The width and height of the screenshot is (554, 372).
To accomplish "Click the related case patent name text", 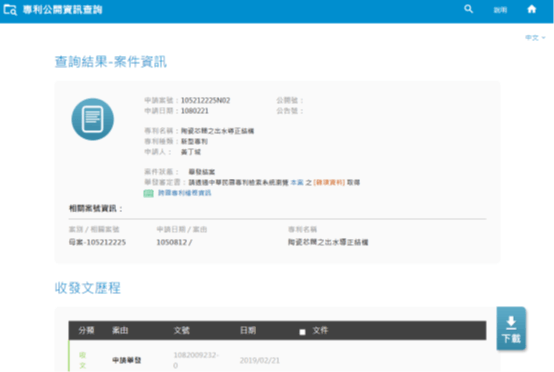I will pyautogui.click(x=328, y=242).
